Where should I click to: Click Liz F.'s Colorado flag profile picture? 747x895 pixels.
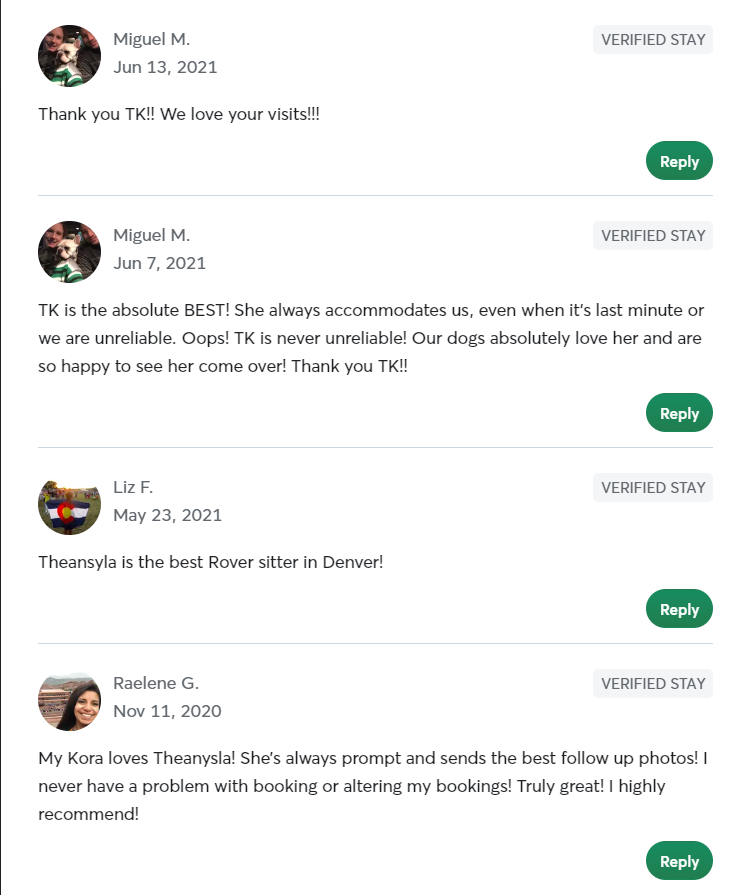click(x=69, y=505)
